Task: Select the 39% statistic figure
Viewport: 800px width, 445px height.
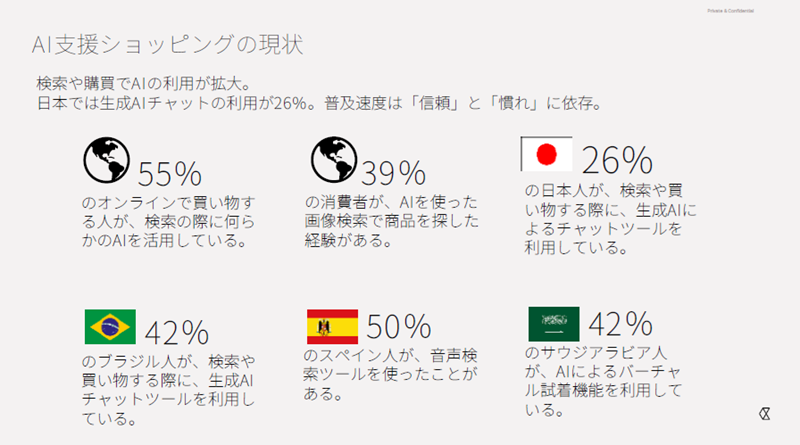Action: [392, 174]
